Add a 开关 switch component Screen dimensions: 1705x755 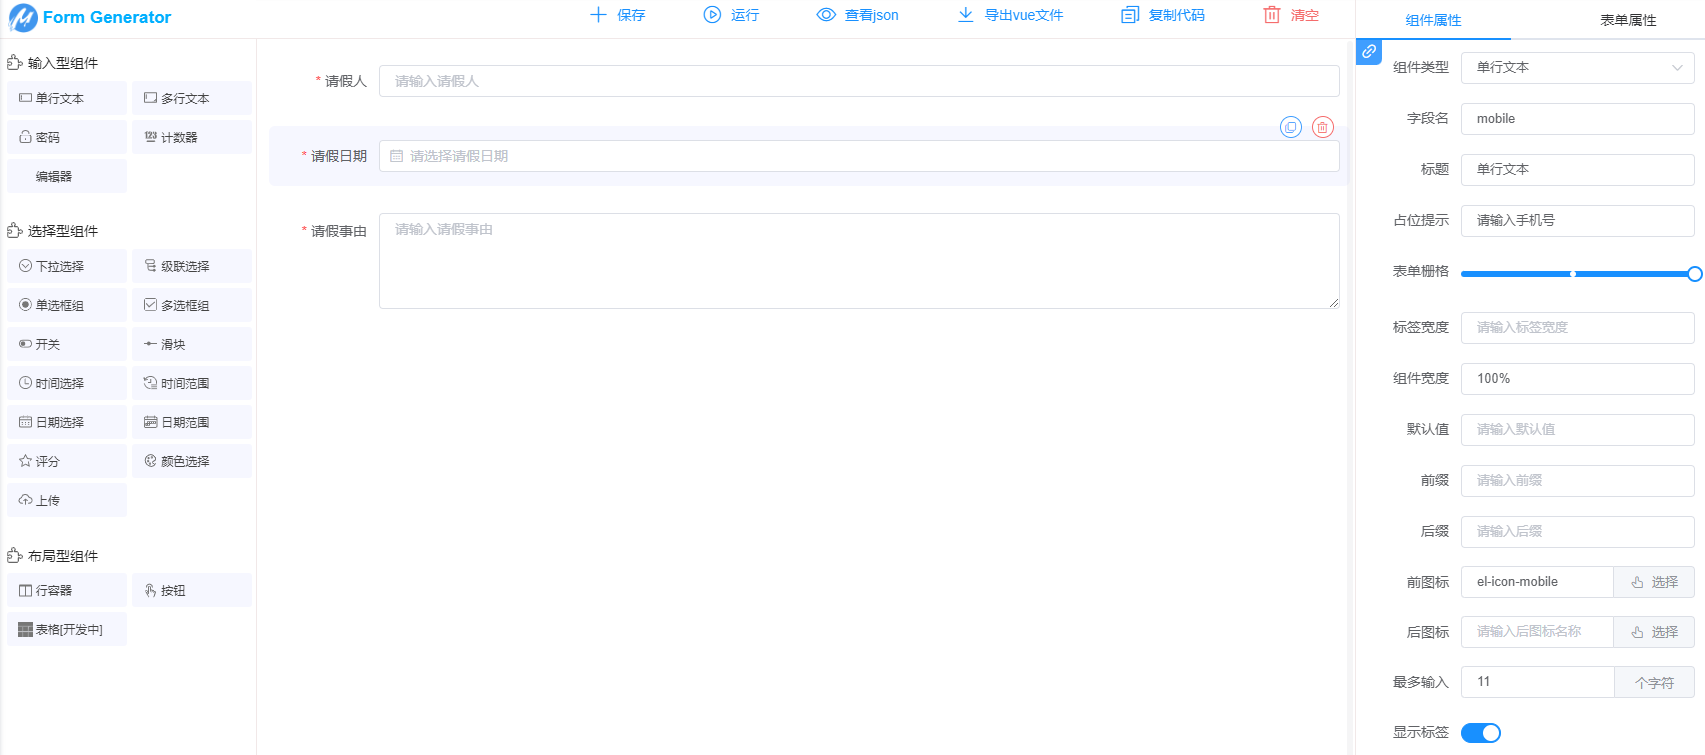[67, 344]
